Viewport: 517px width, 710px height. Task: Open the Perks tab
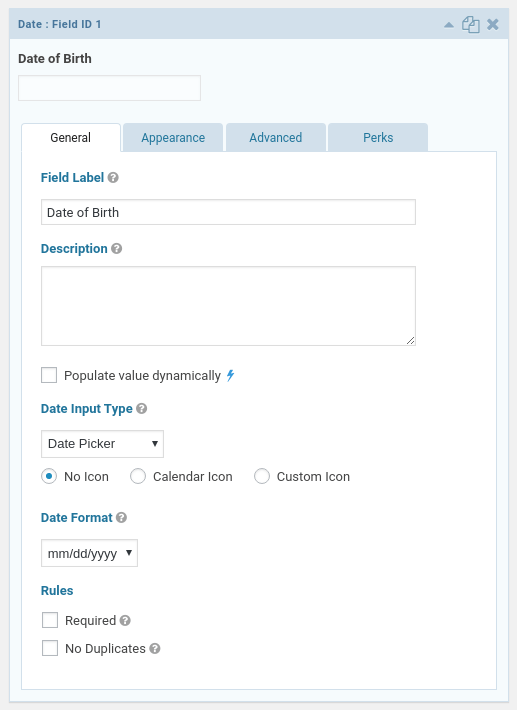[x=378, y=138]
